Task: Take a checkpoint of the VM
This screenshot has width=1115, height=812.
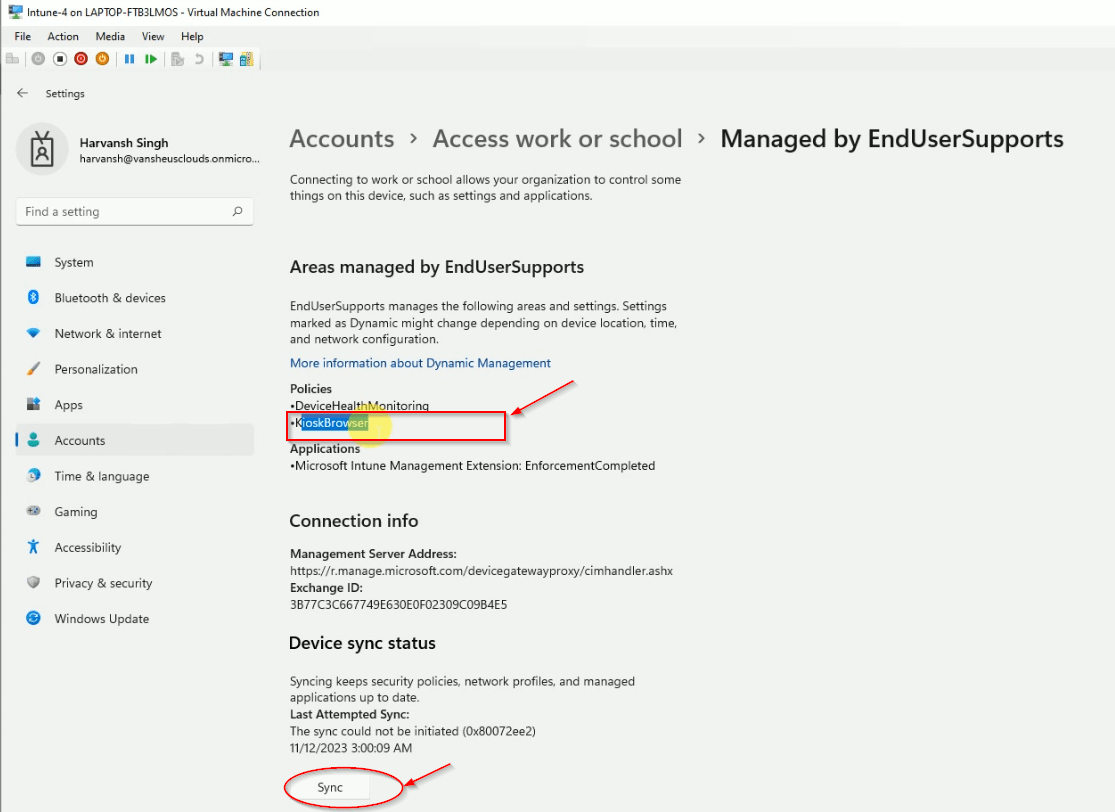Action: pyautogui.click(x=176, y=58)
